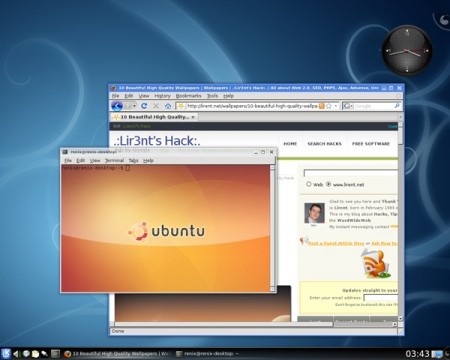Bookmark the page with the star icon
This screenshot has width=450, height=360.
point(329,106)
